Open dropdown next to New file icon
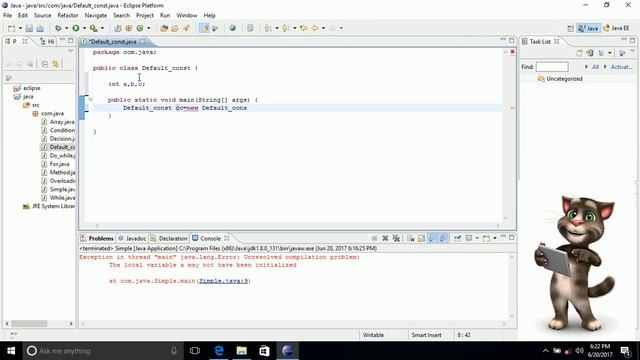The width and height of the screenshot is (640, 360). pos(20,28)
